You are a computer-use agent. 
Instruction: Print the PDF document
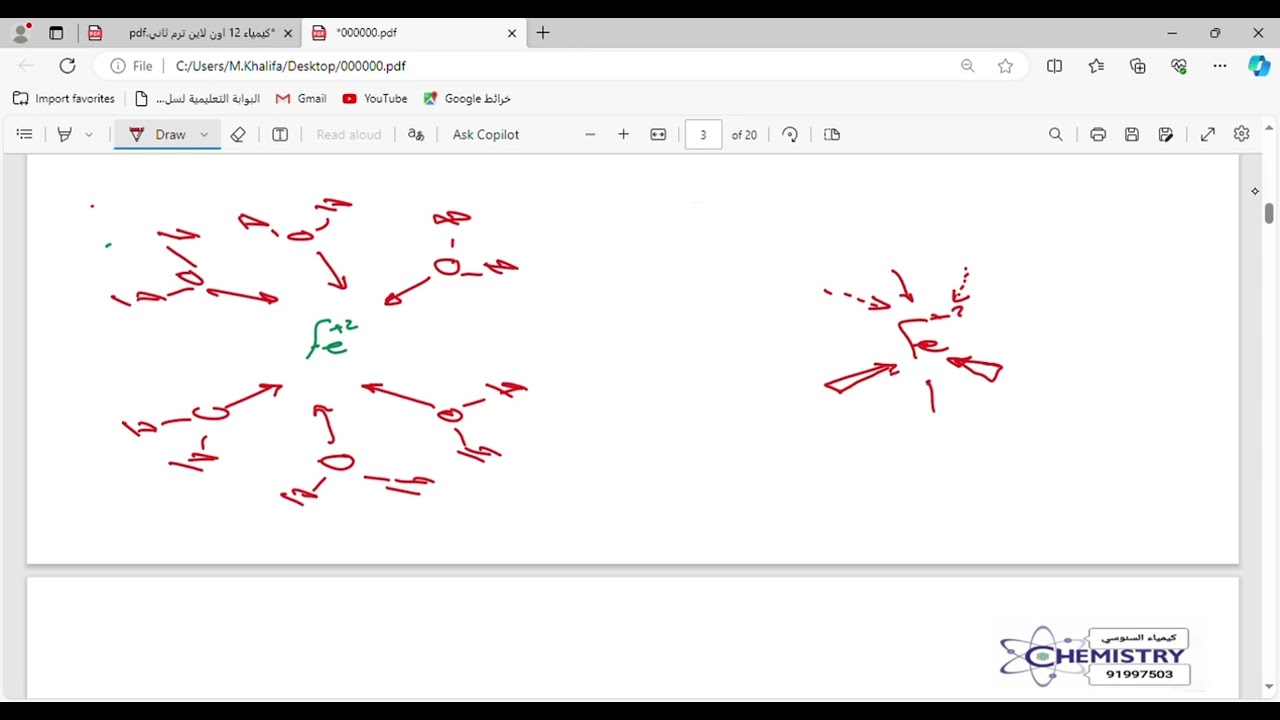(1098, 134)
